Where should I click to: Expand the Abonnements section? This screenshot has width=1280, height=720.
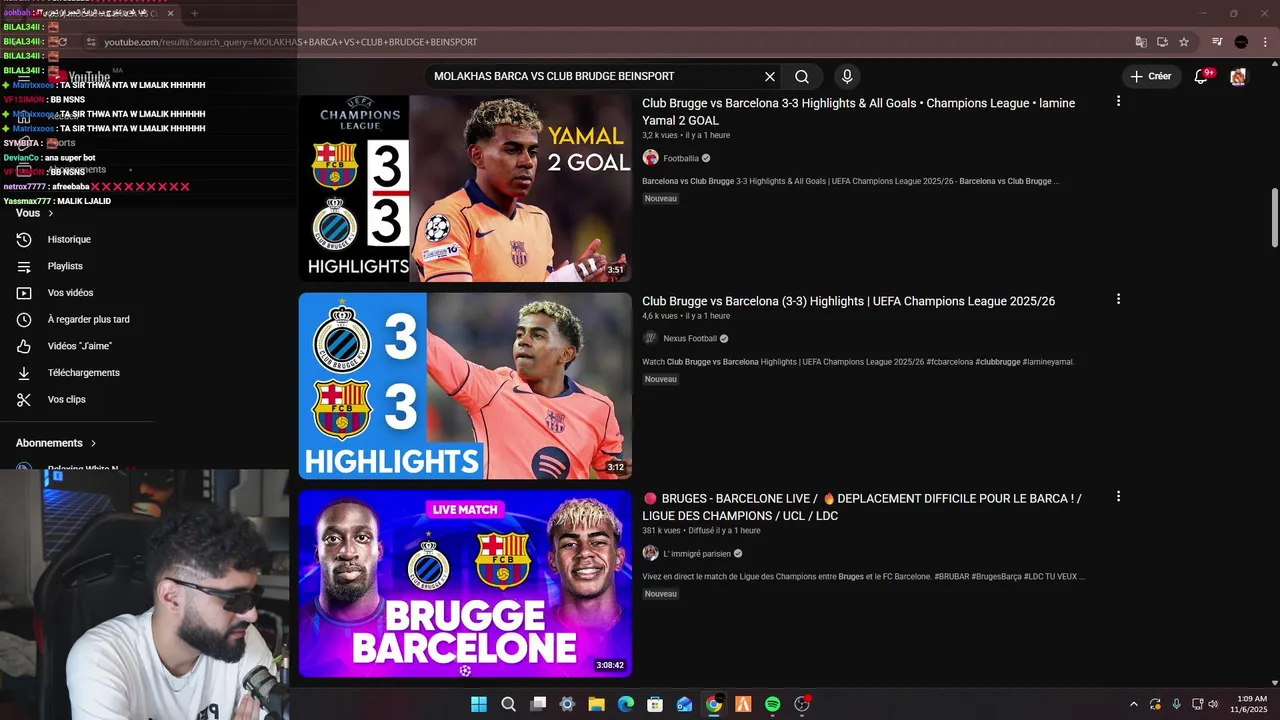(56, 443)
